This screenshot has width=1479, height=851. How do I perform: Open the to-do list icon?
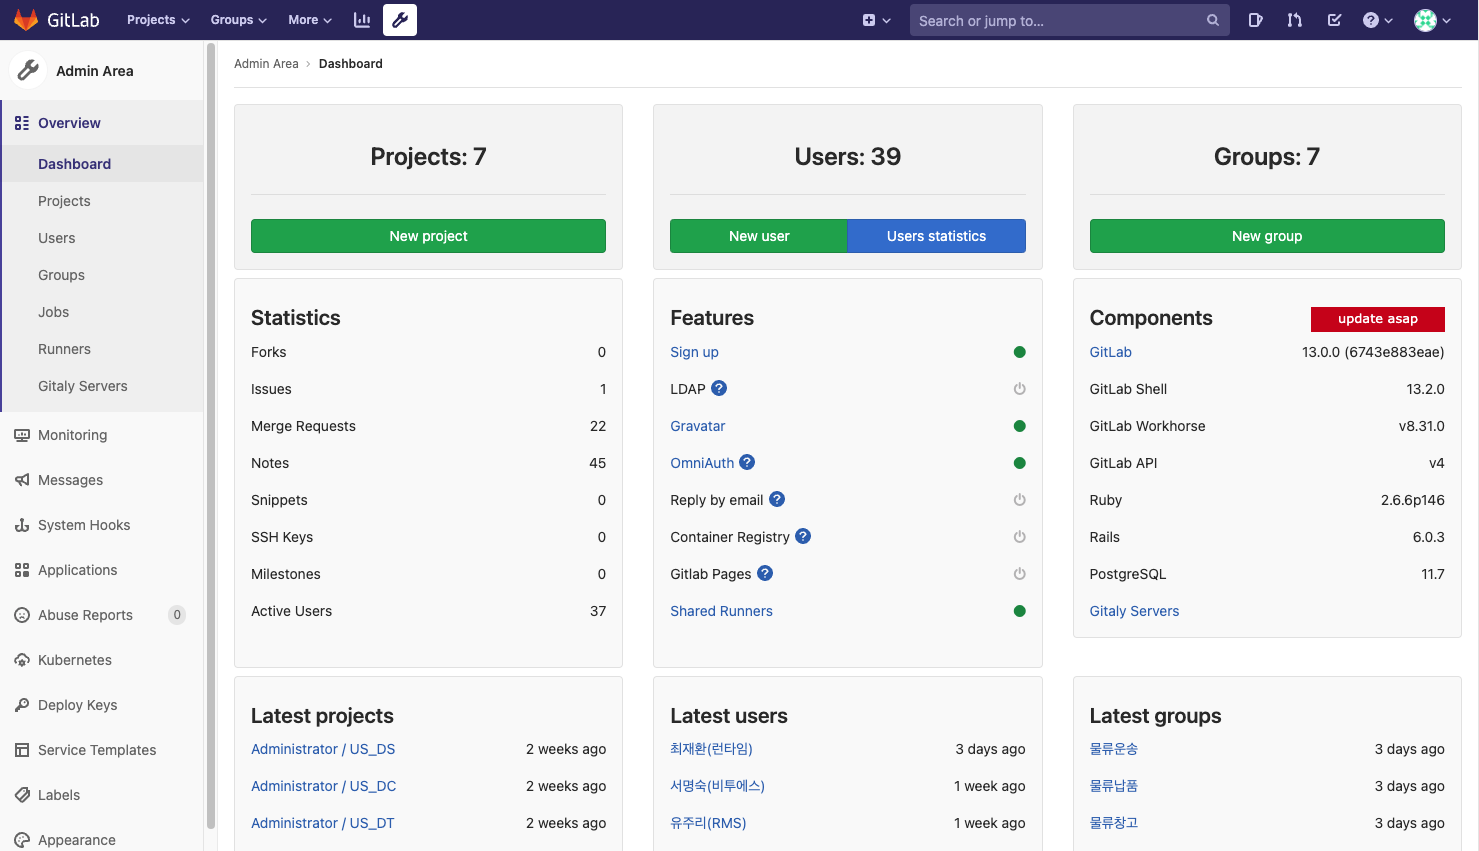pos(1334,20)
